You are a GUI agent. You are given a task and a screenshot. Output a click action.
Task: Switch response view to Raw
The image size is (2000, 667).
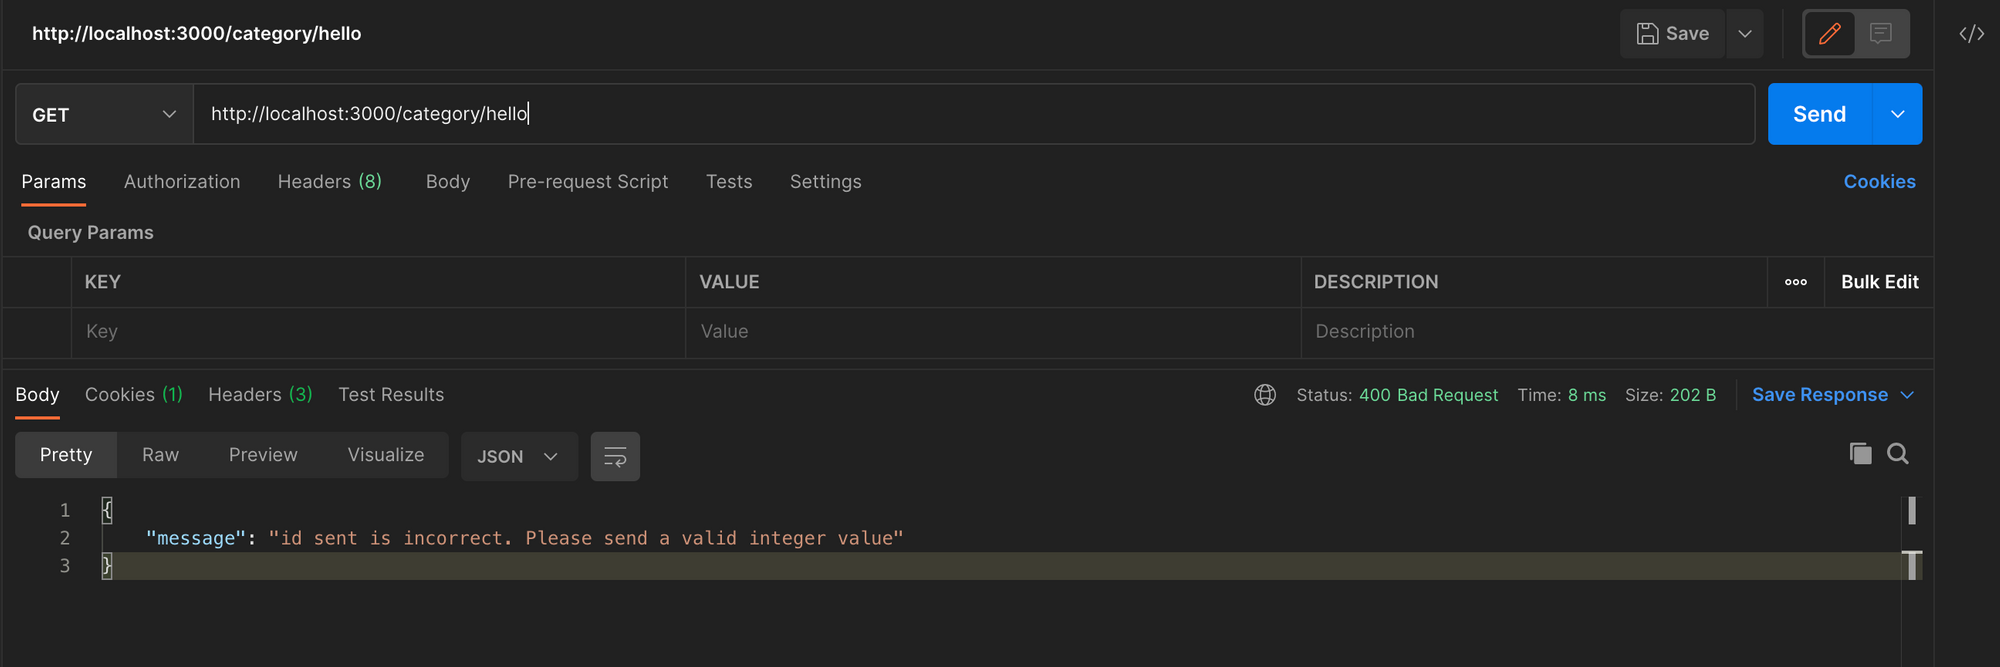point(160,455)
